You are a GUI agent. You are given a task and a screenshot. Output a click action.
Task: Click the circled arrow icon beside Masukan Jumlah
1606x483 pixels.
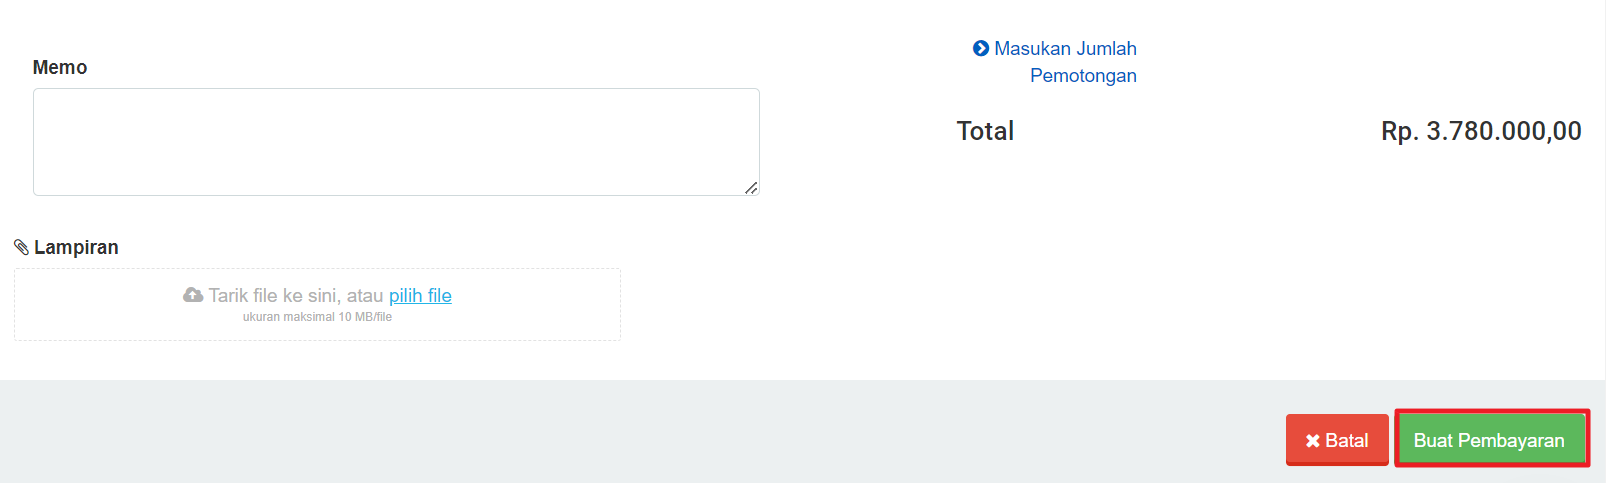(981, 48)
